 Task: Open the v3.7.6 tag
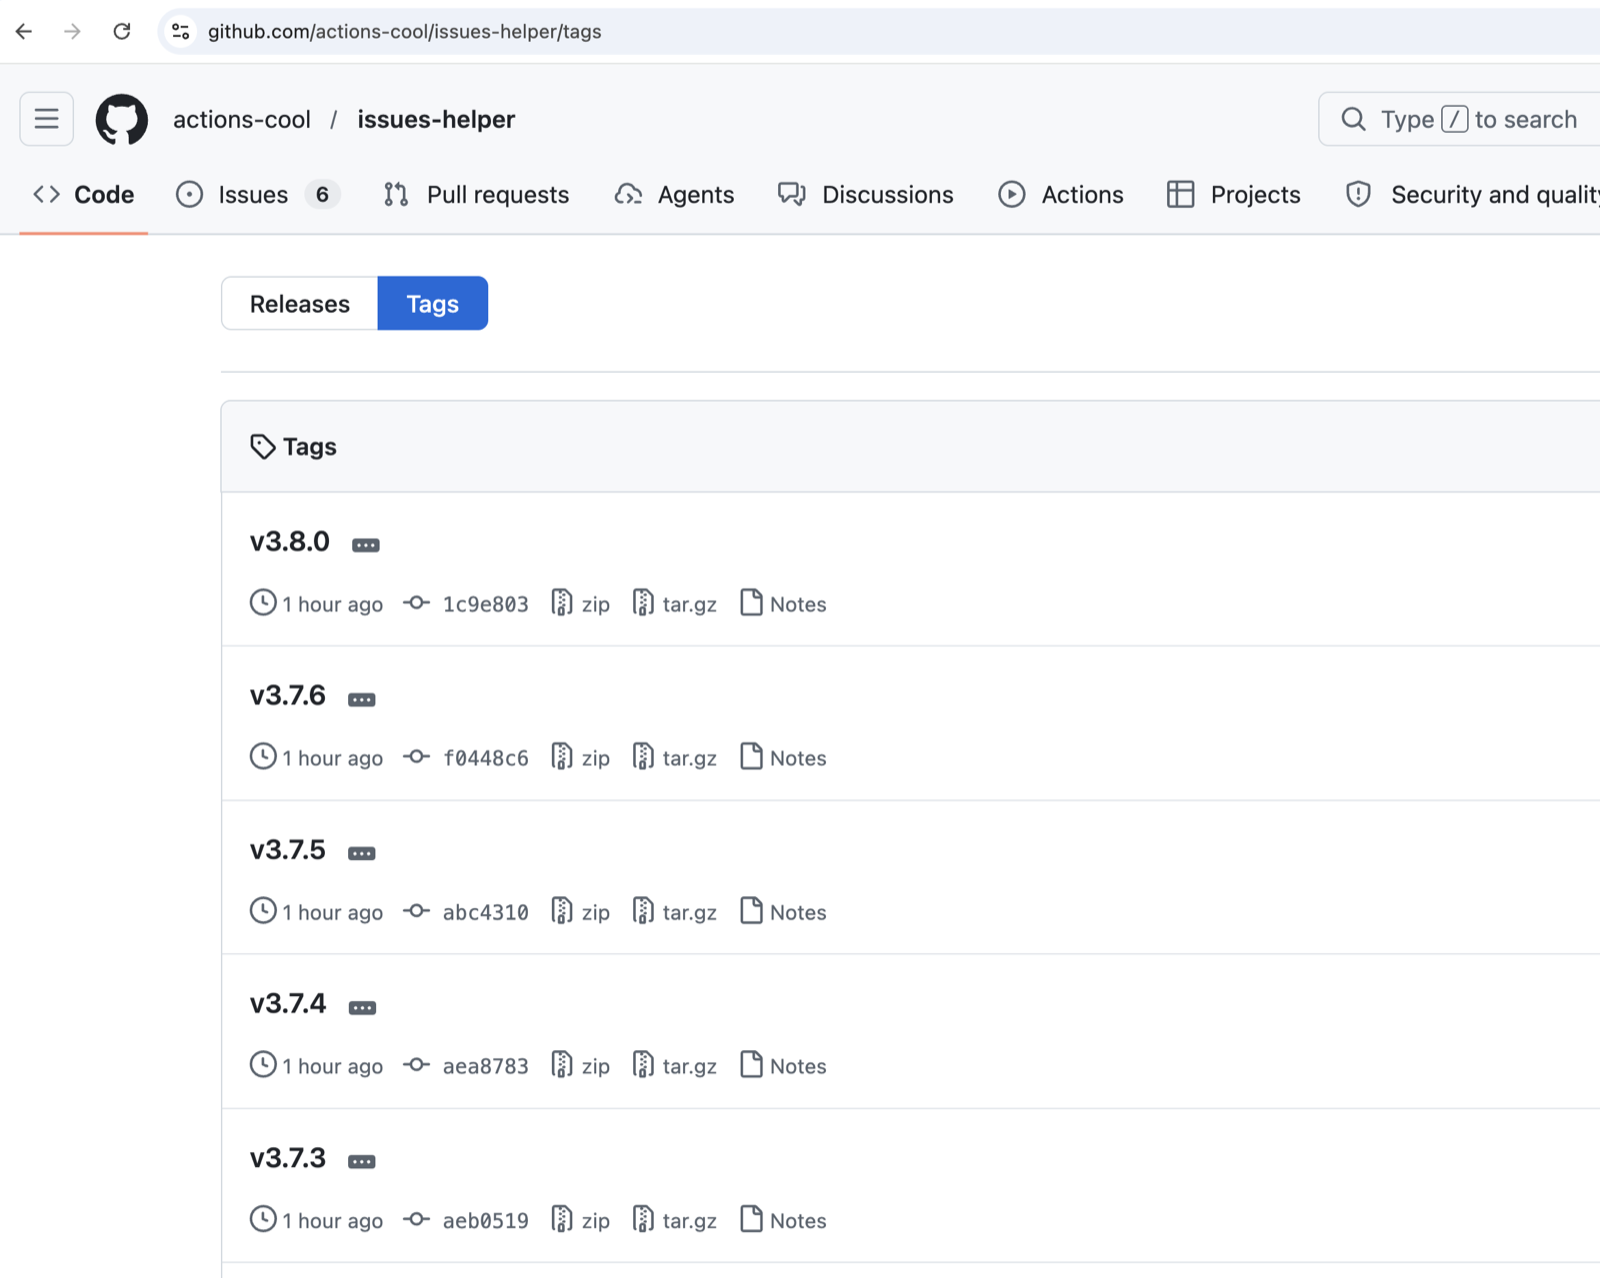(x=287, y=695)
